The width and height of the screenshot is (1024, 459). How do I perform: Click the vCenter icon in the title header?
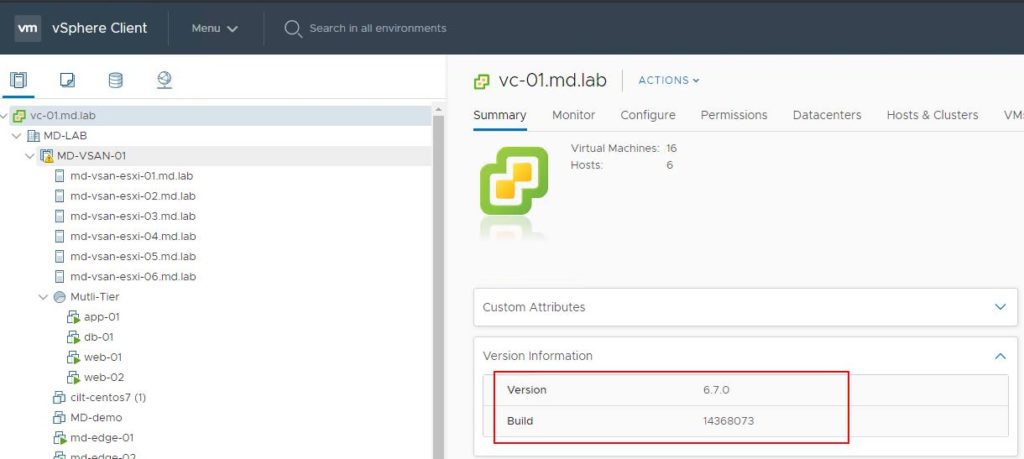pyautogui.click(x=481, y=81)
